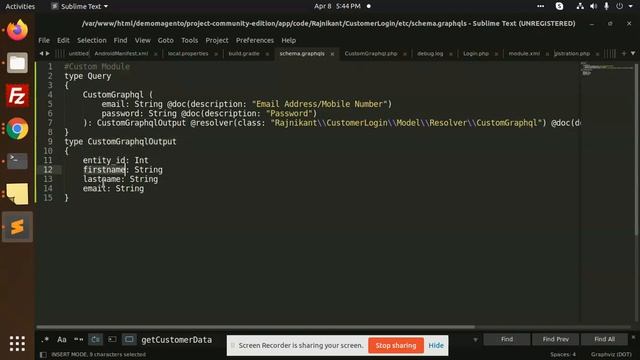
Task: Open the system menu dropdown arrow
Action: coord(631,6)
